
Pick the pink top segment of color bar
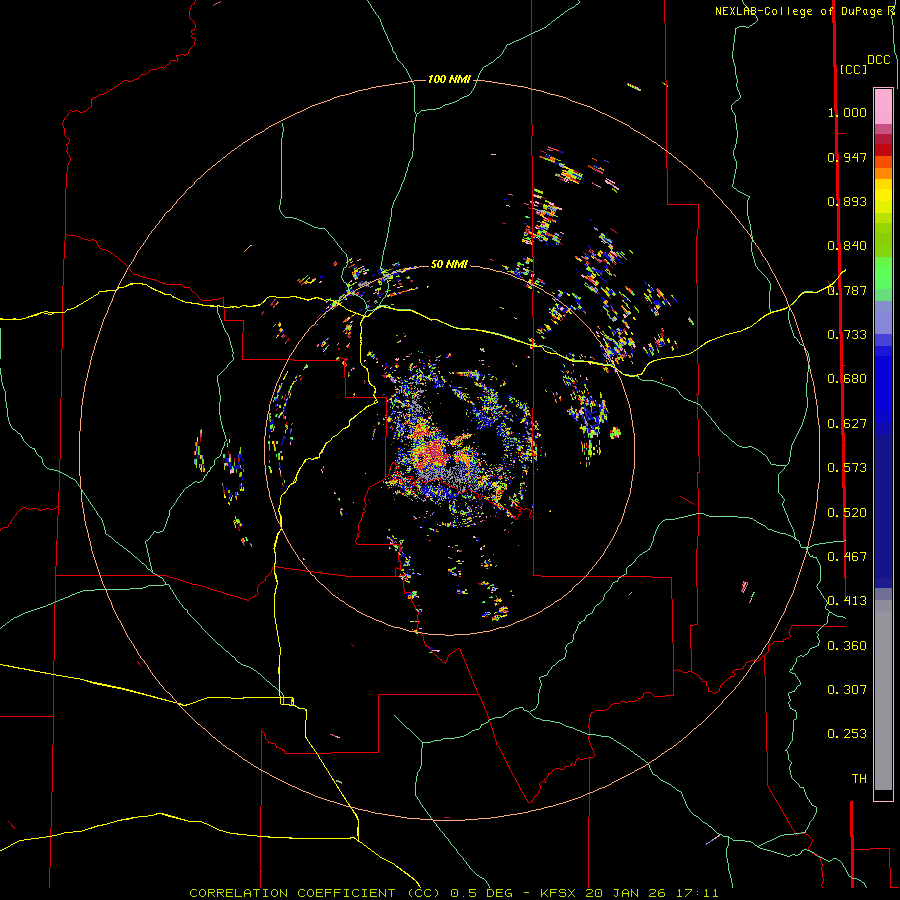tap(883, 107)
